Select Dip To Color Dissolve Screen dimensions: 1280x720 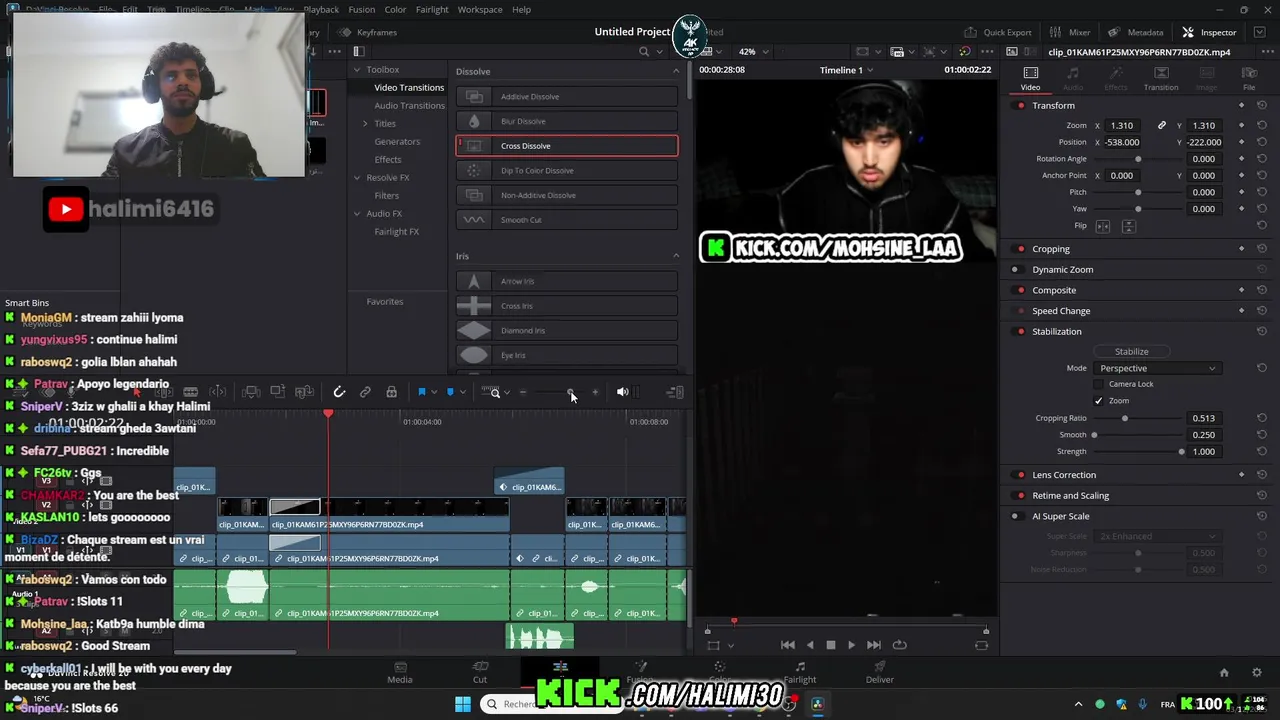tap(567, 171)
